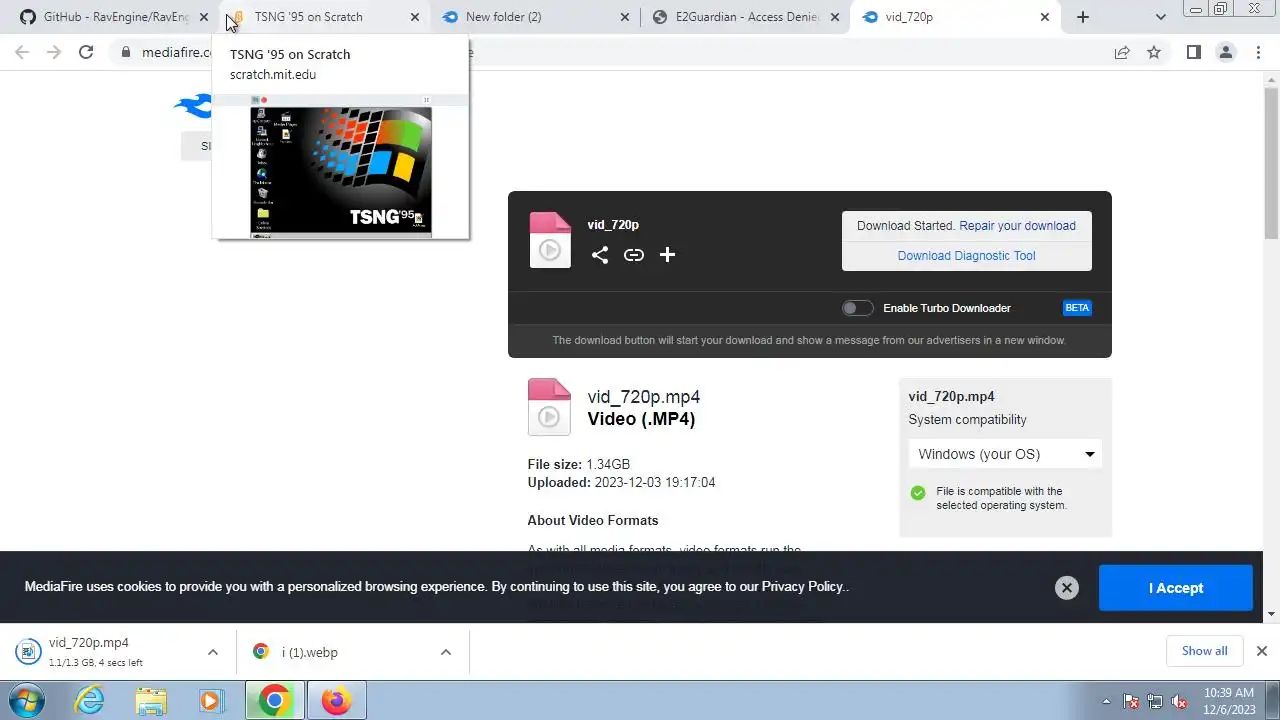Show hidden tray icons arrow
The image size is (1280, 720).
tap(1106, 701)
